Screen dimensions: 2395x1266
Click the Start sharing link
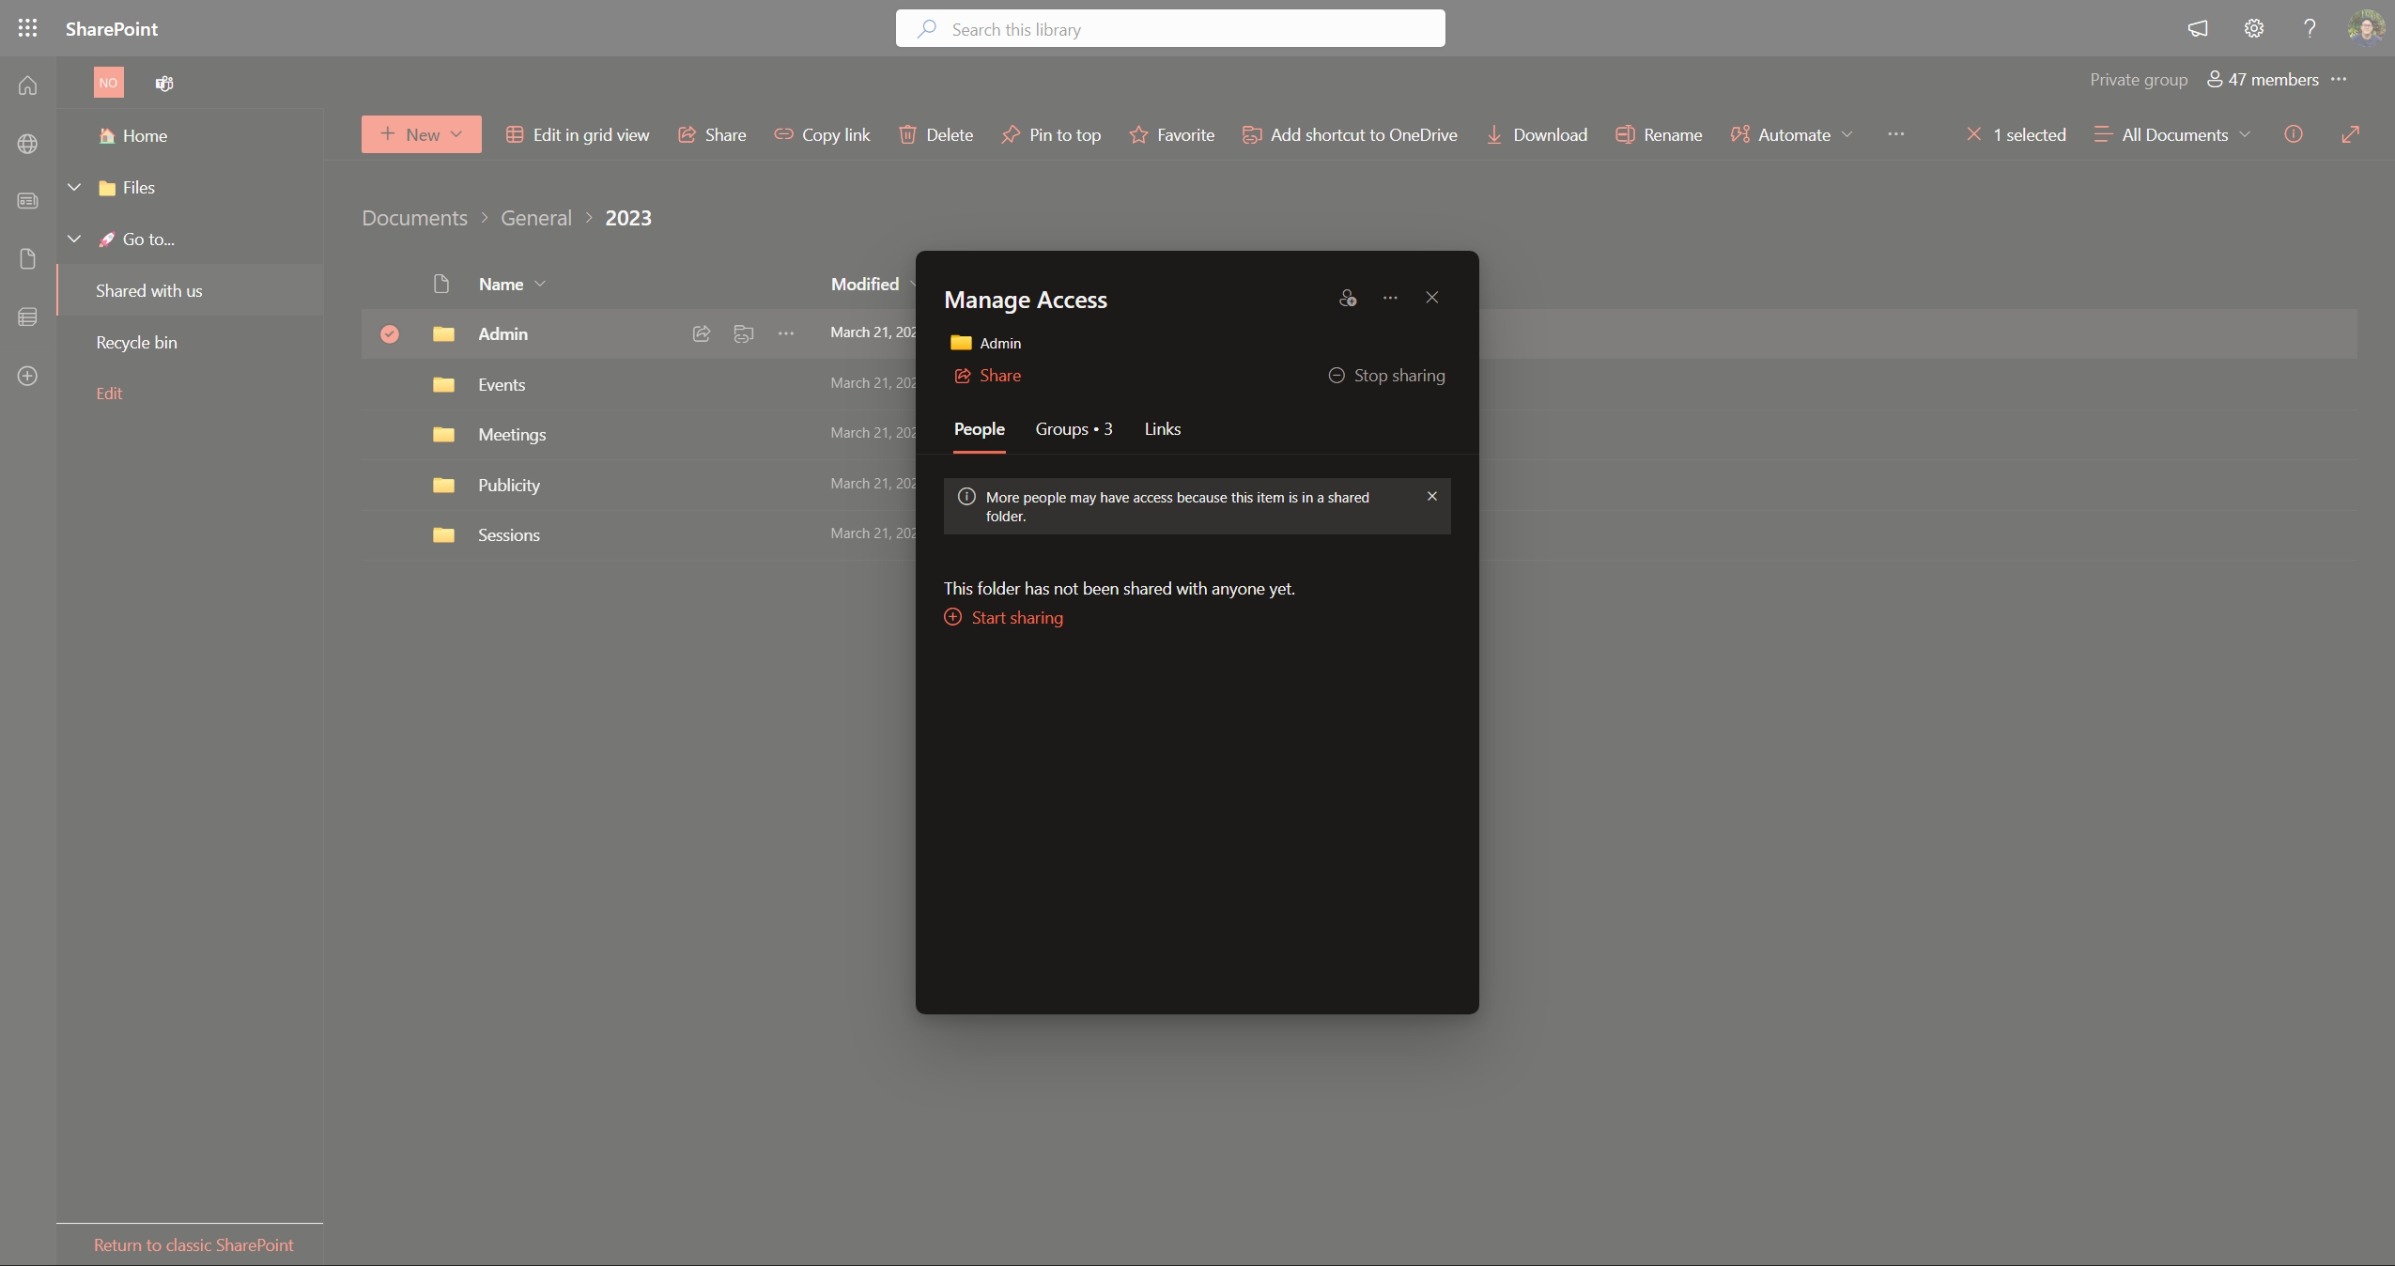tap(1016, 618)
